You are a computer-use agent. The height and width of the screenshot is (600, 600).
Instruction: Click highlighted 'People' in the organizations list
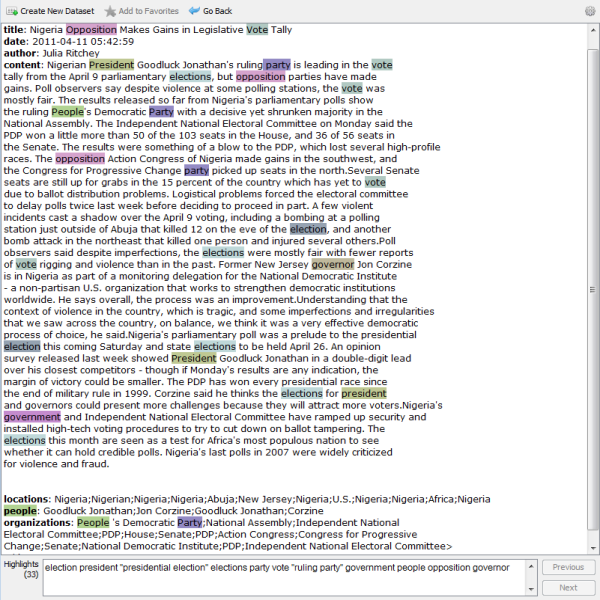click(93, 523)
